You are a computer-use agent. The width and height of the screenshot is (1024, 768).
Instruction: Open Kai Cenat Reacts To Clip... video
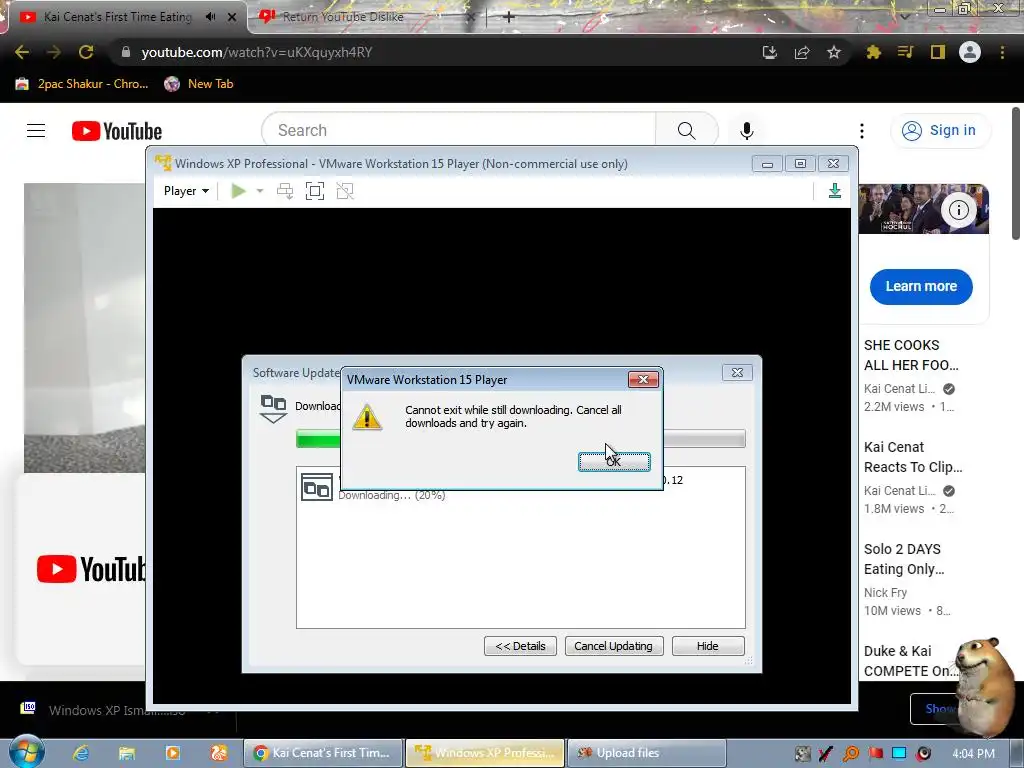click(x=912, y=457)
